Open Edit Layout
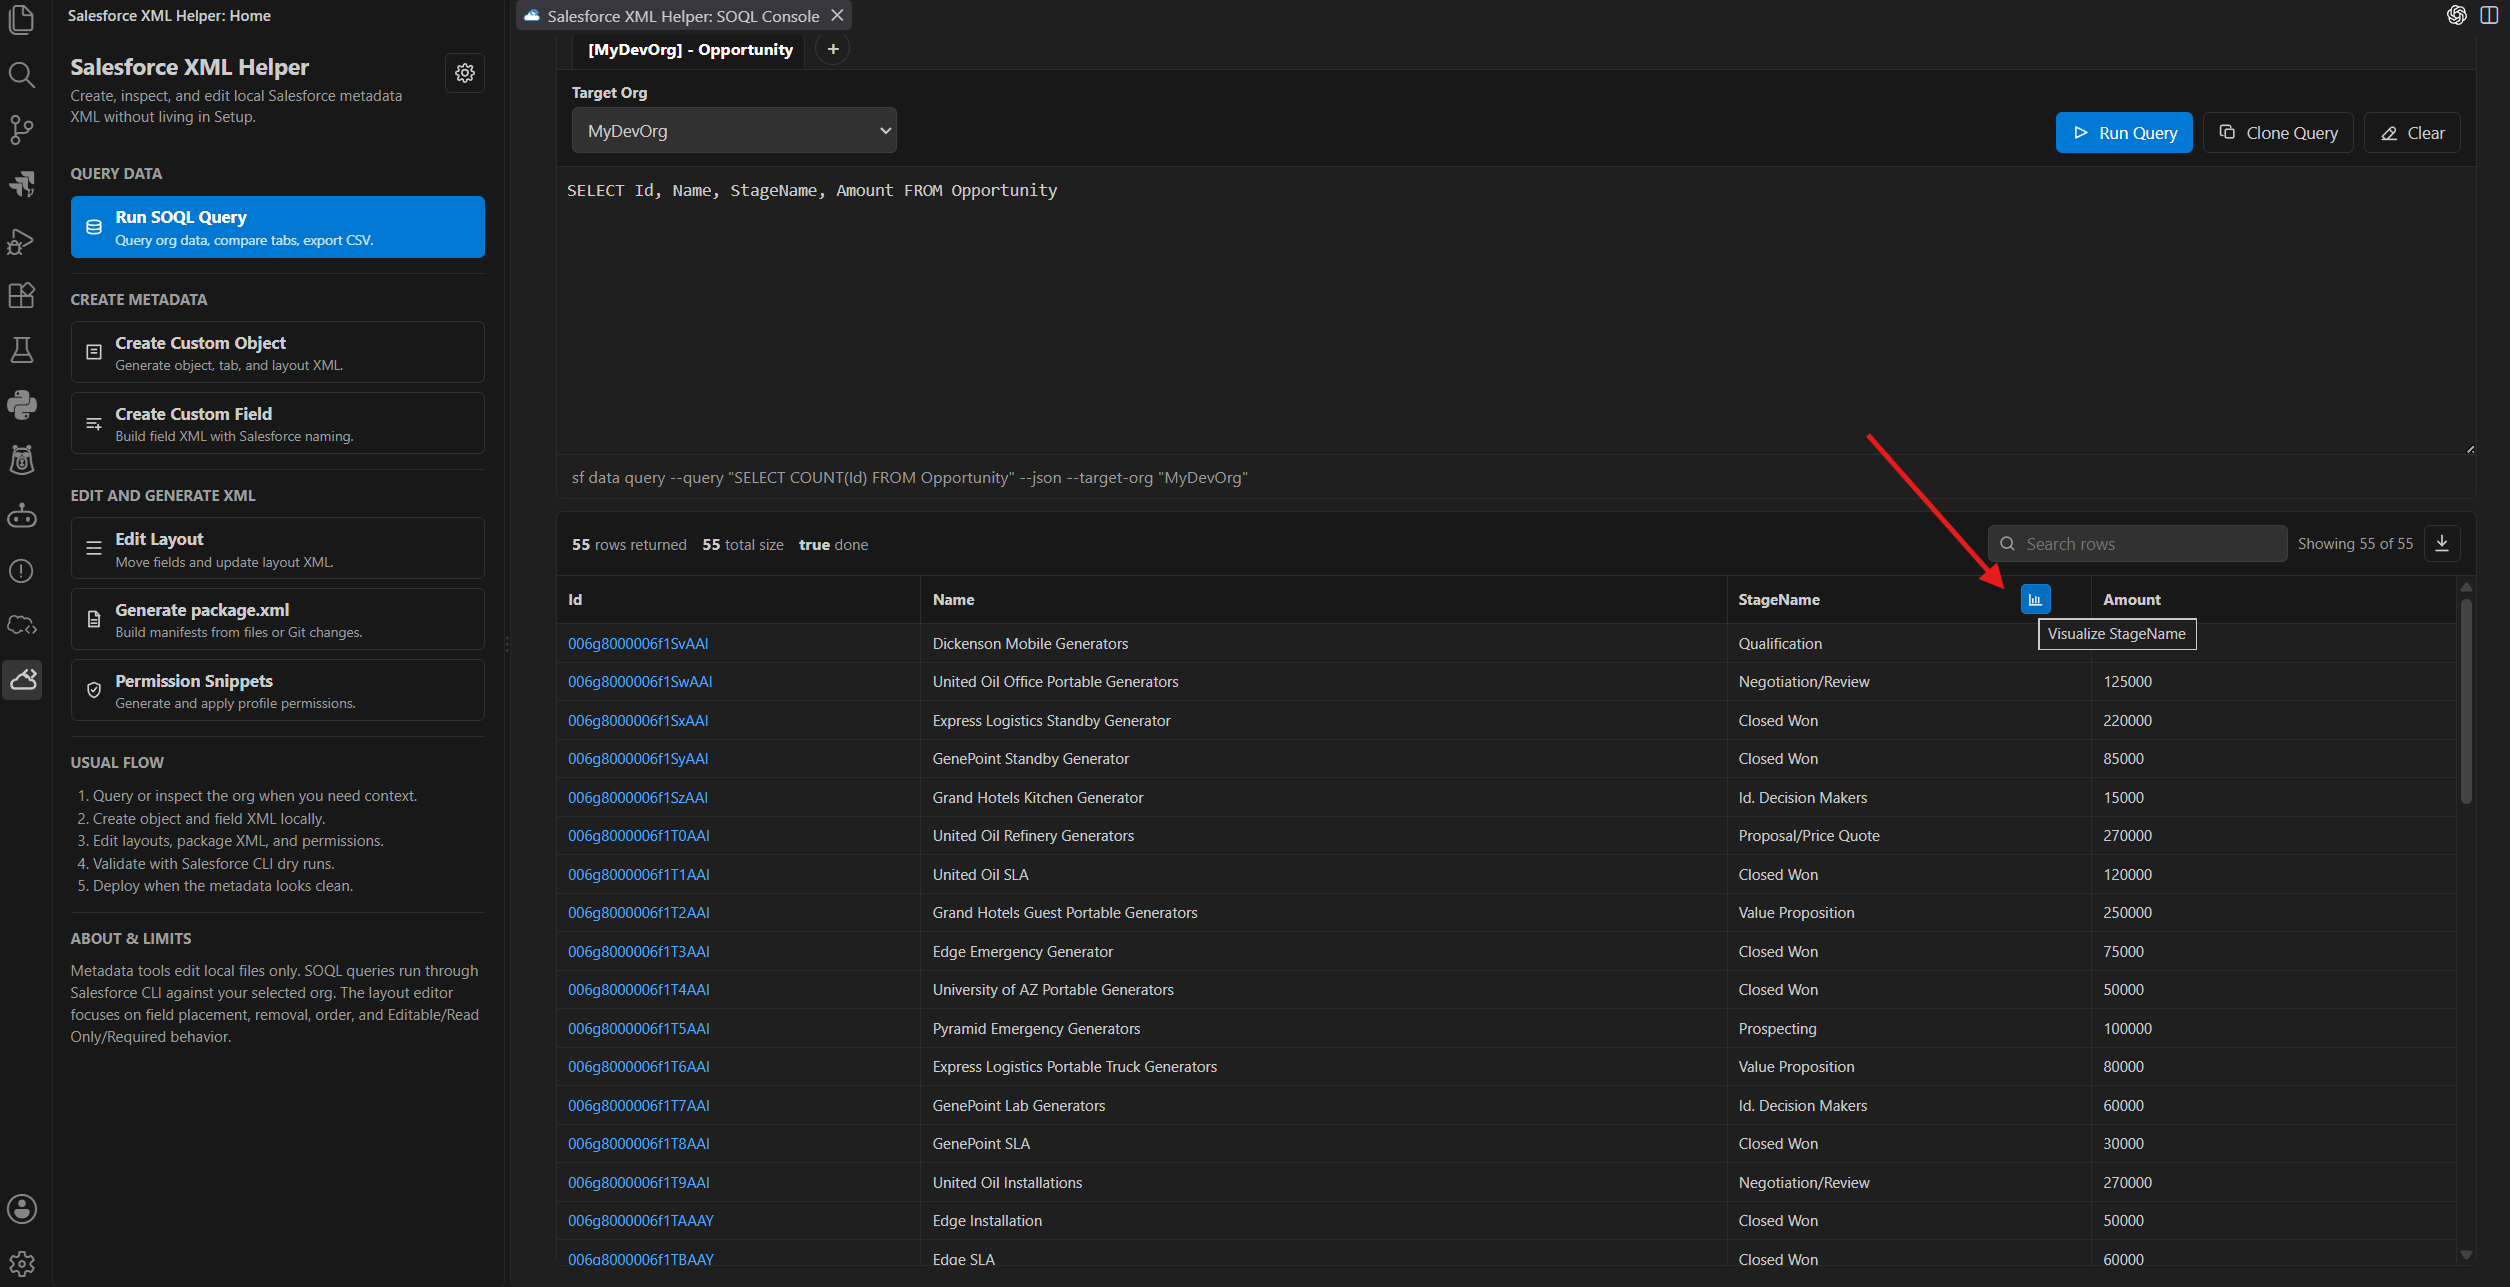Image resolution: width=2510 pixels, height=1287 pixels. click(278, 549)
